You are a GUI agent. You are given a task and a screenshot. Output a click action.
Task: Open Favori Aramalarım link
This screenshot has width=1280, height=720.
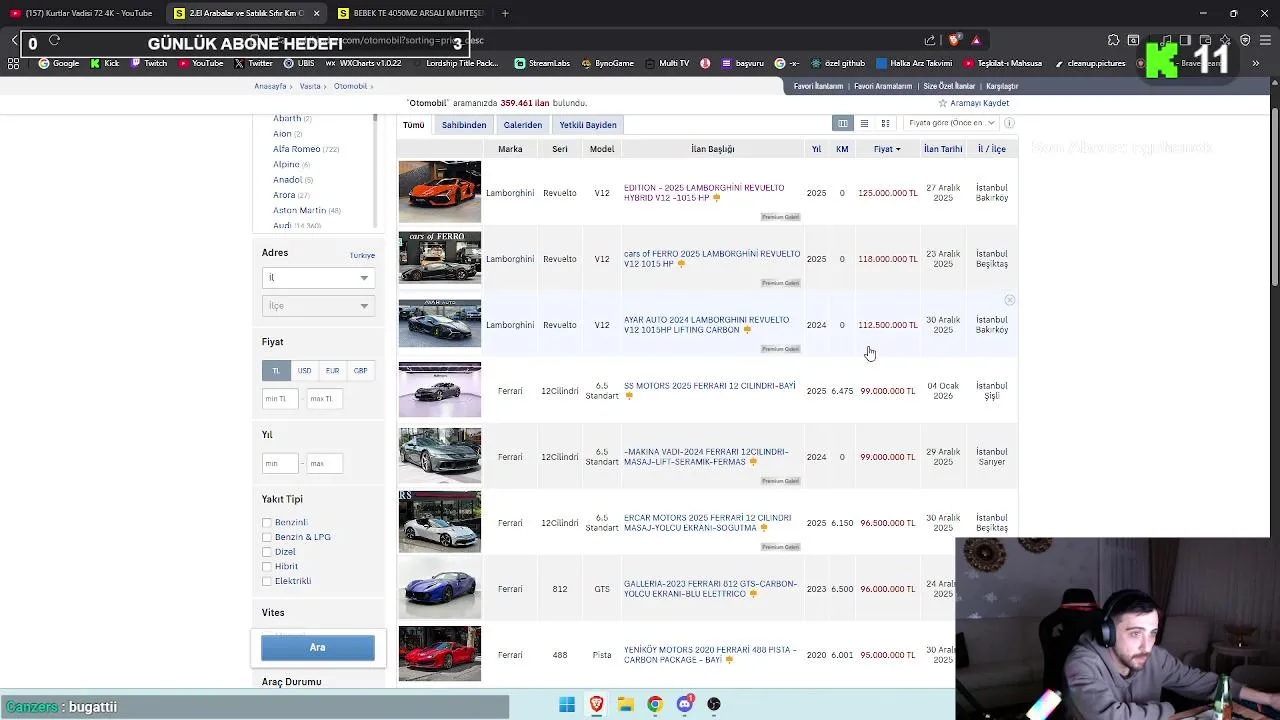[x=883, y=86]
